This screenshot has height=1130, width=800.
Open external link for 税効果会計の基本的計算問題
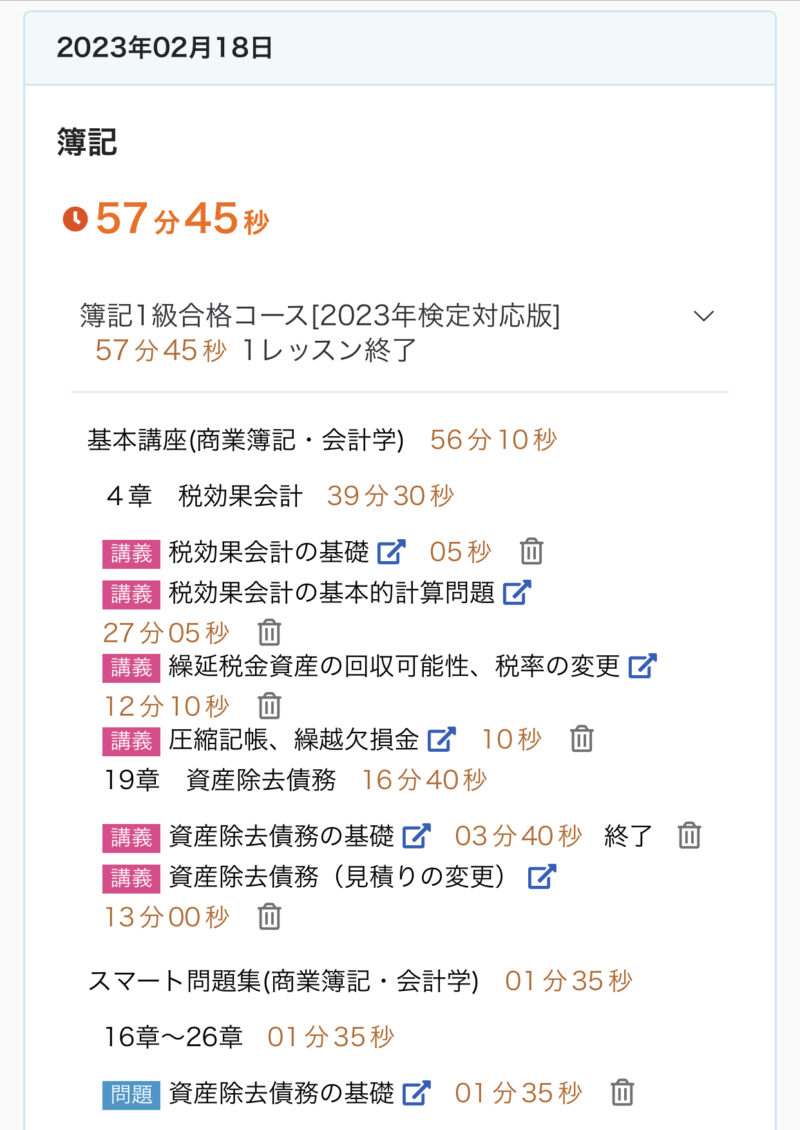[x=517, y=592]
